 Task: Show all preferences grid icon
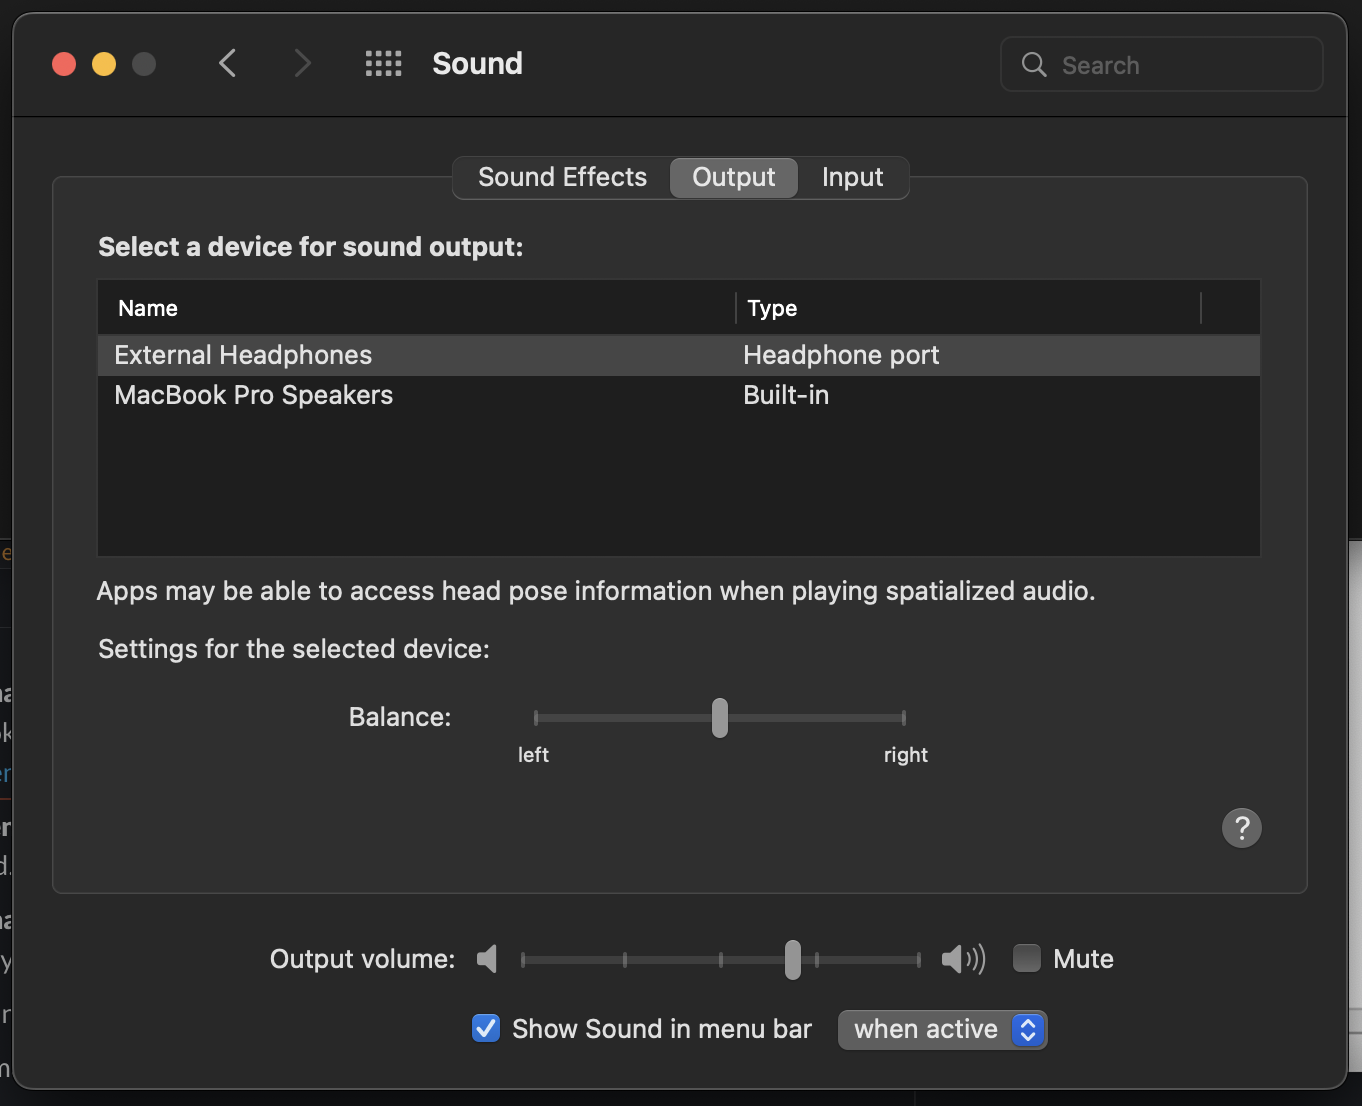(383, 64)
